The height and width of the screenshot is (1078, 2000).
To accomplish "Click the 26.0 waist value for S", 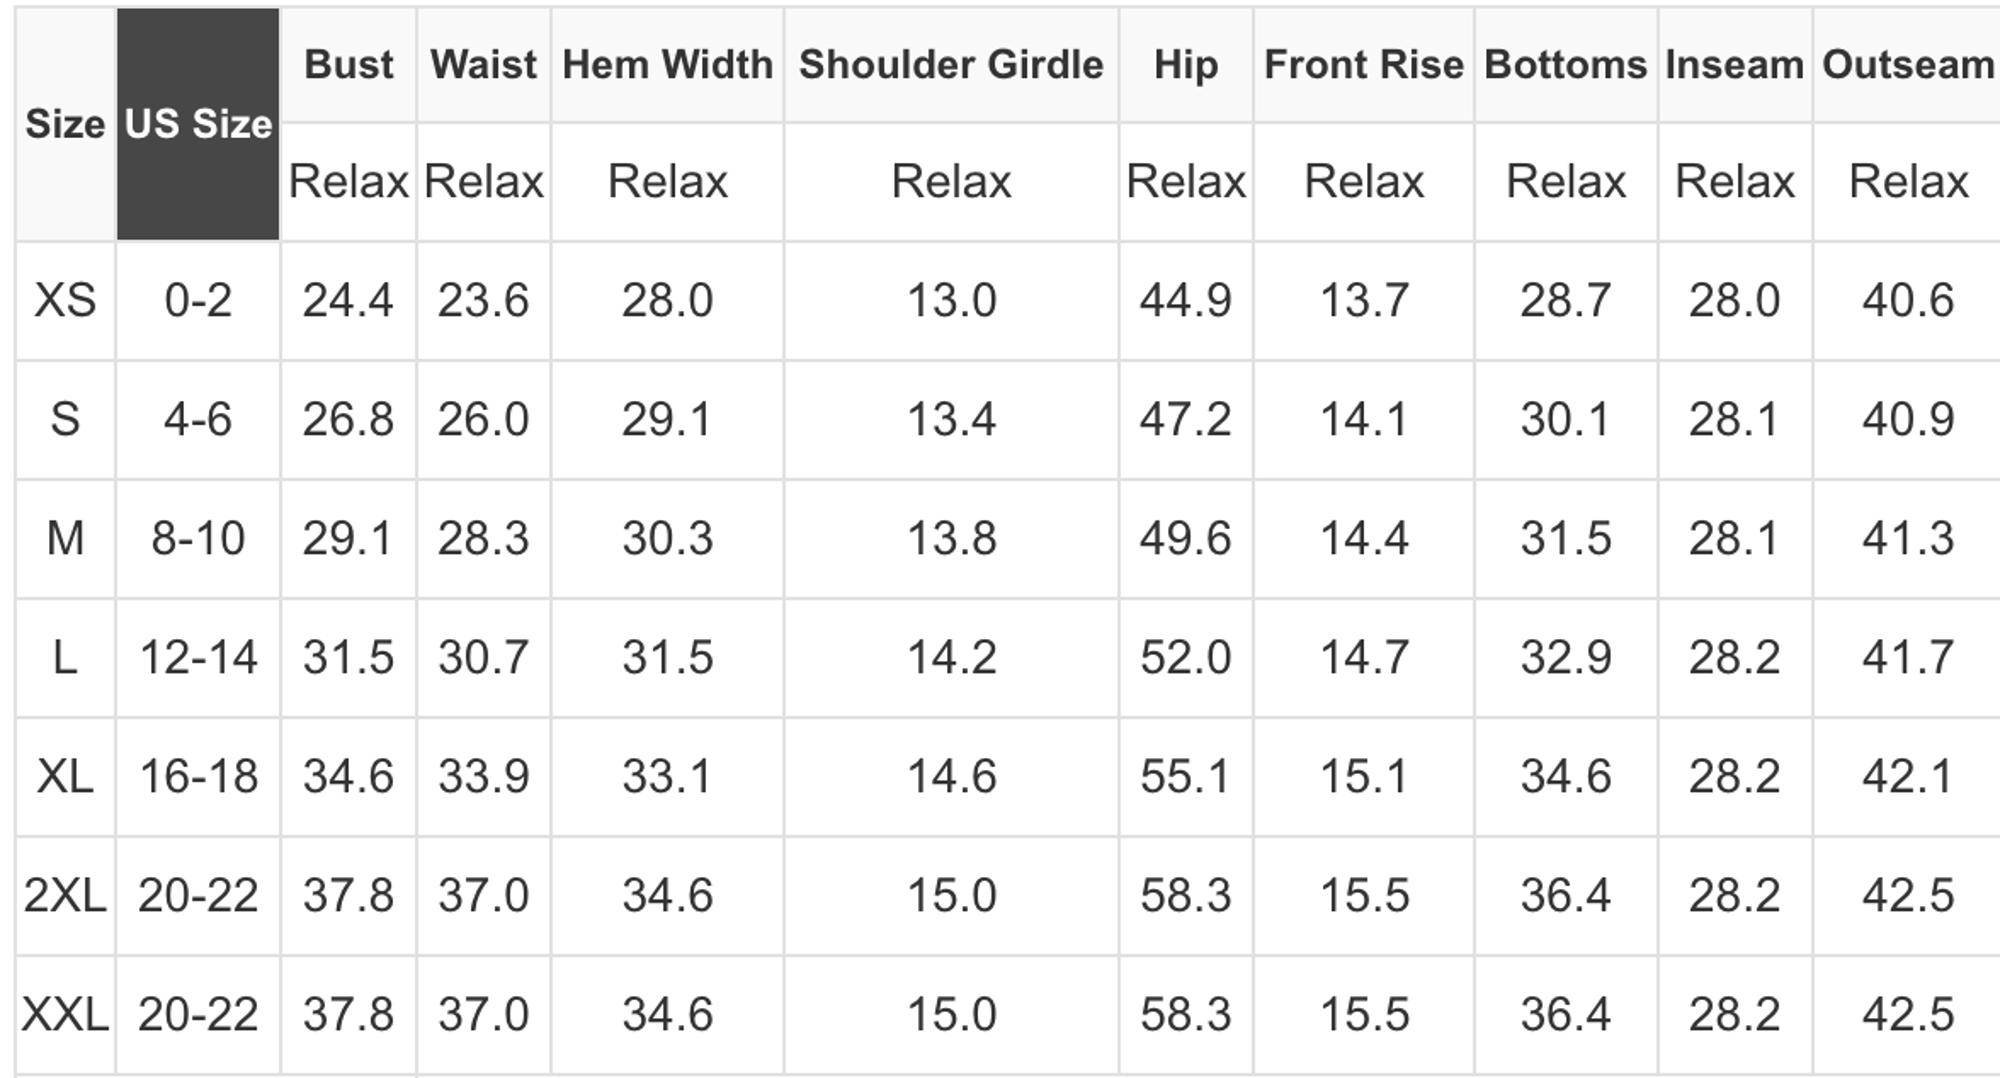I will click(483, 419).
